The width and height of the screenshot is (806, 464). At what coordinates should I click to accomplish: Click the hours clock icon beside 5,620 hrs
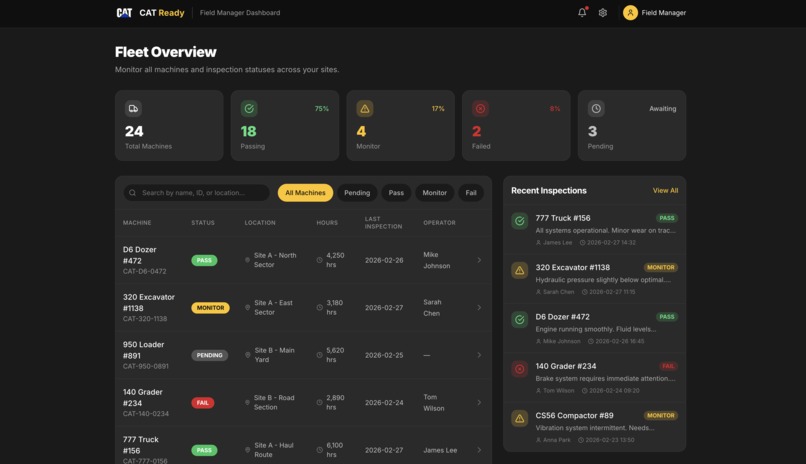tap(319, 355)
